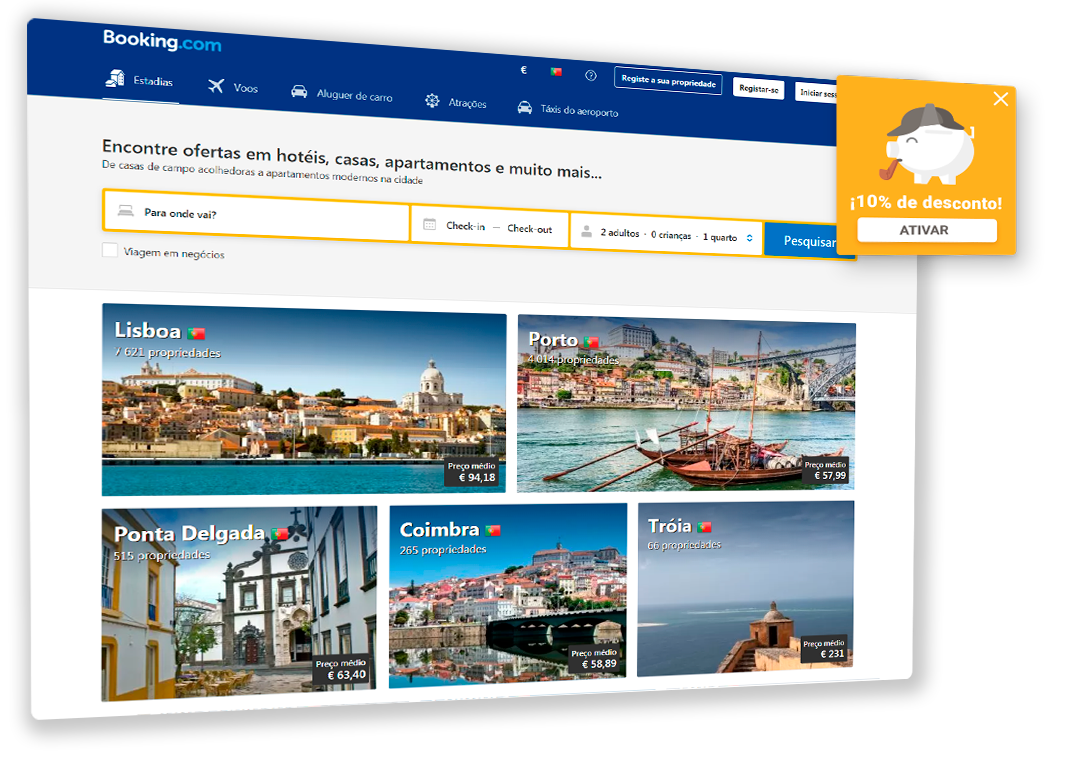Enable the Viagem em negócios checkbox

click(x=110, y=251)
